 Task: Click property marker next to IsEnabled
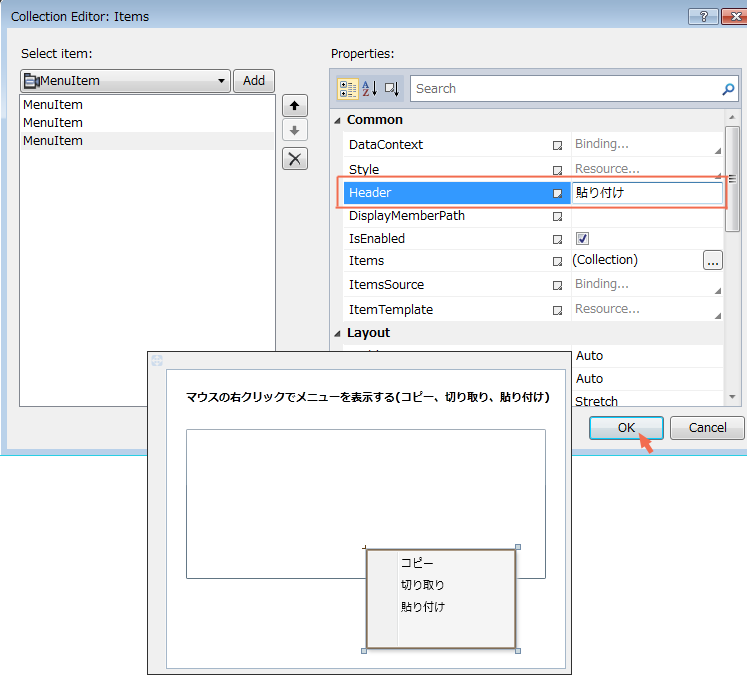click(557, 239)
